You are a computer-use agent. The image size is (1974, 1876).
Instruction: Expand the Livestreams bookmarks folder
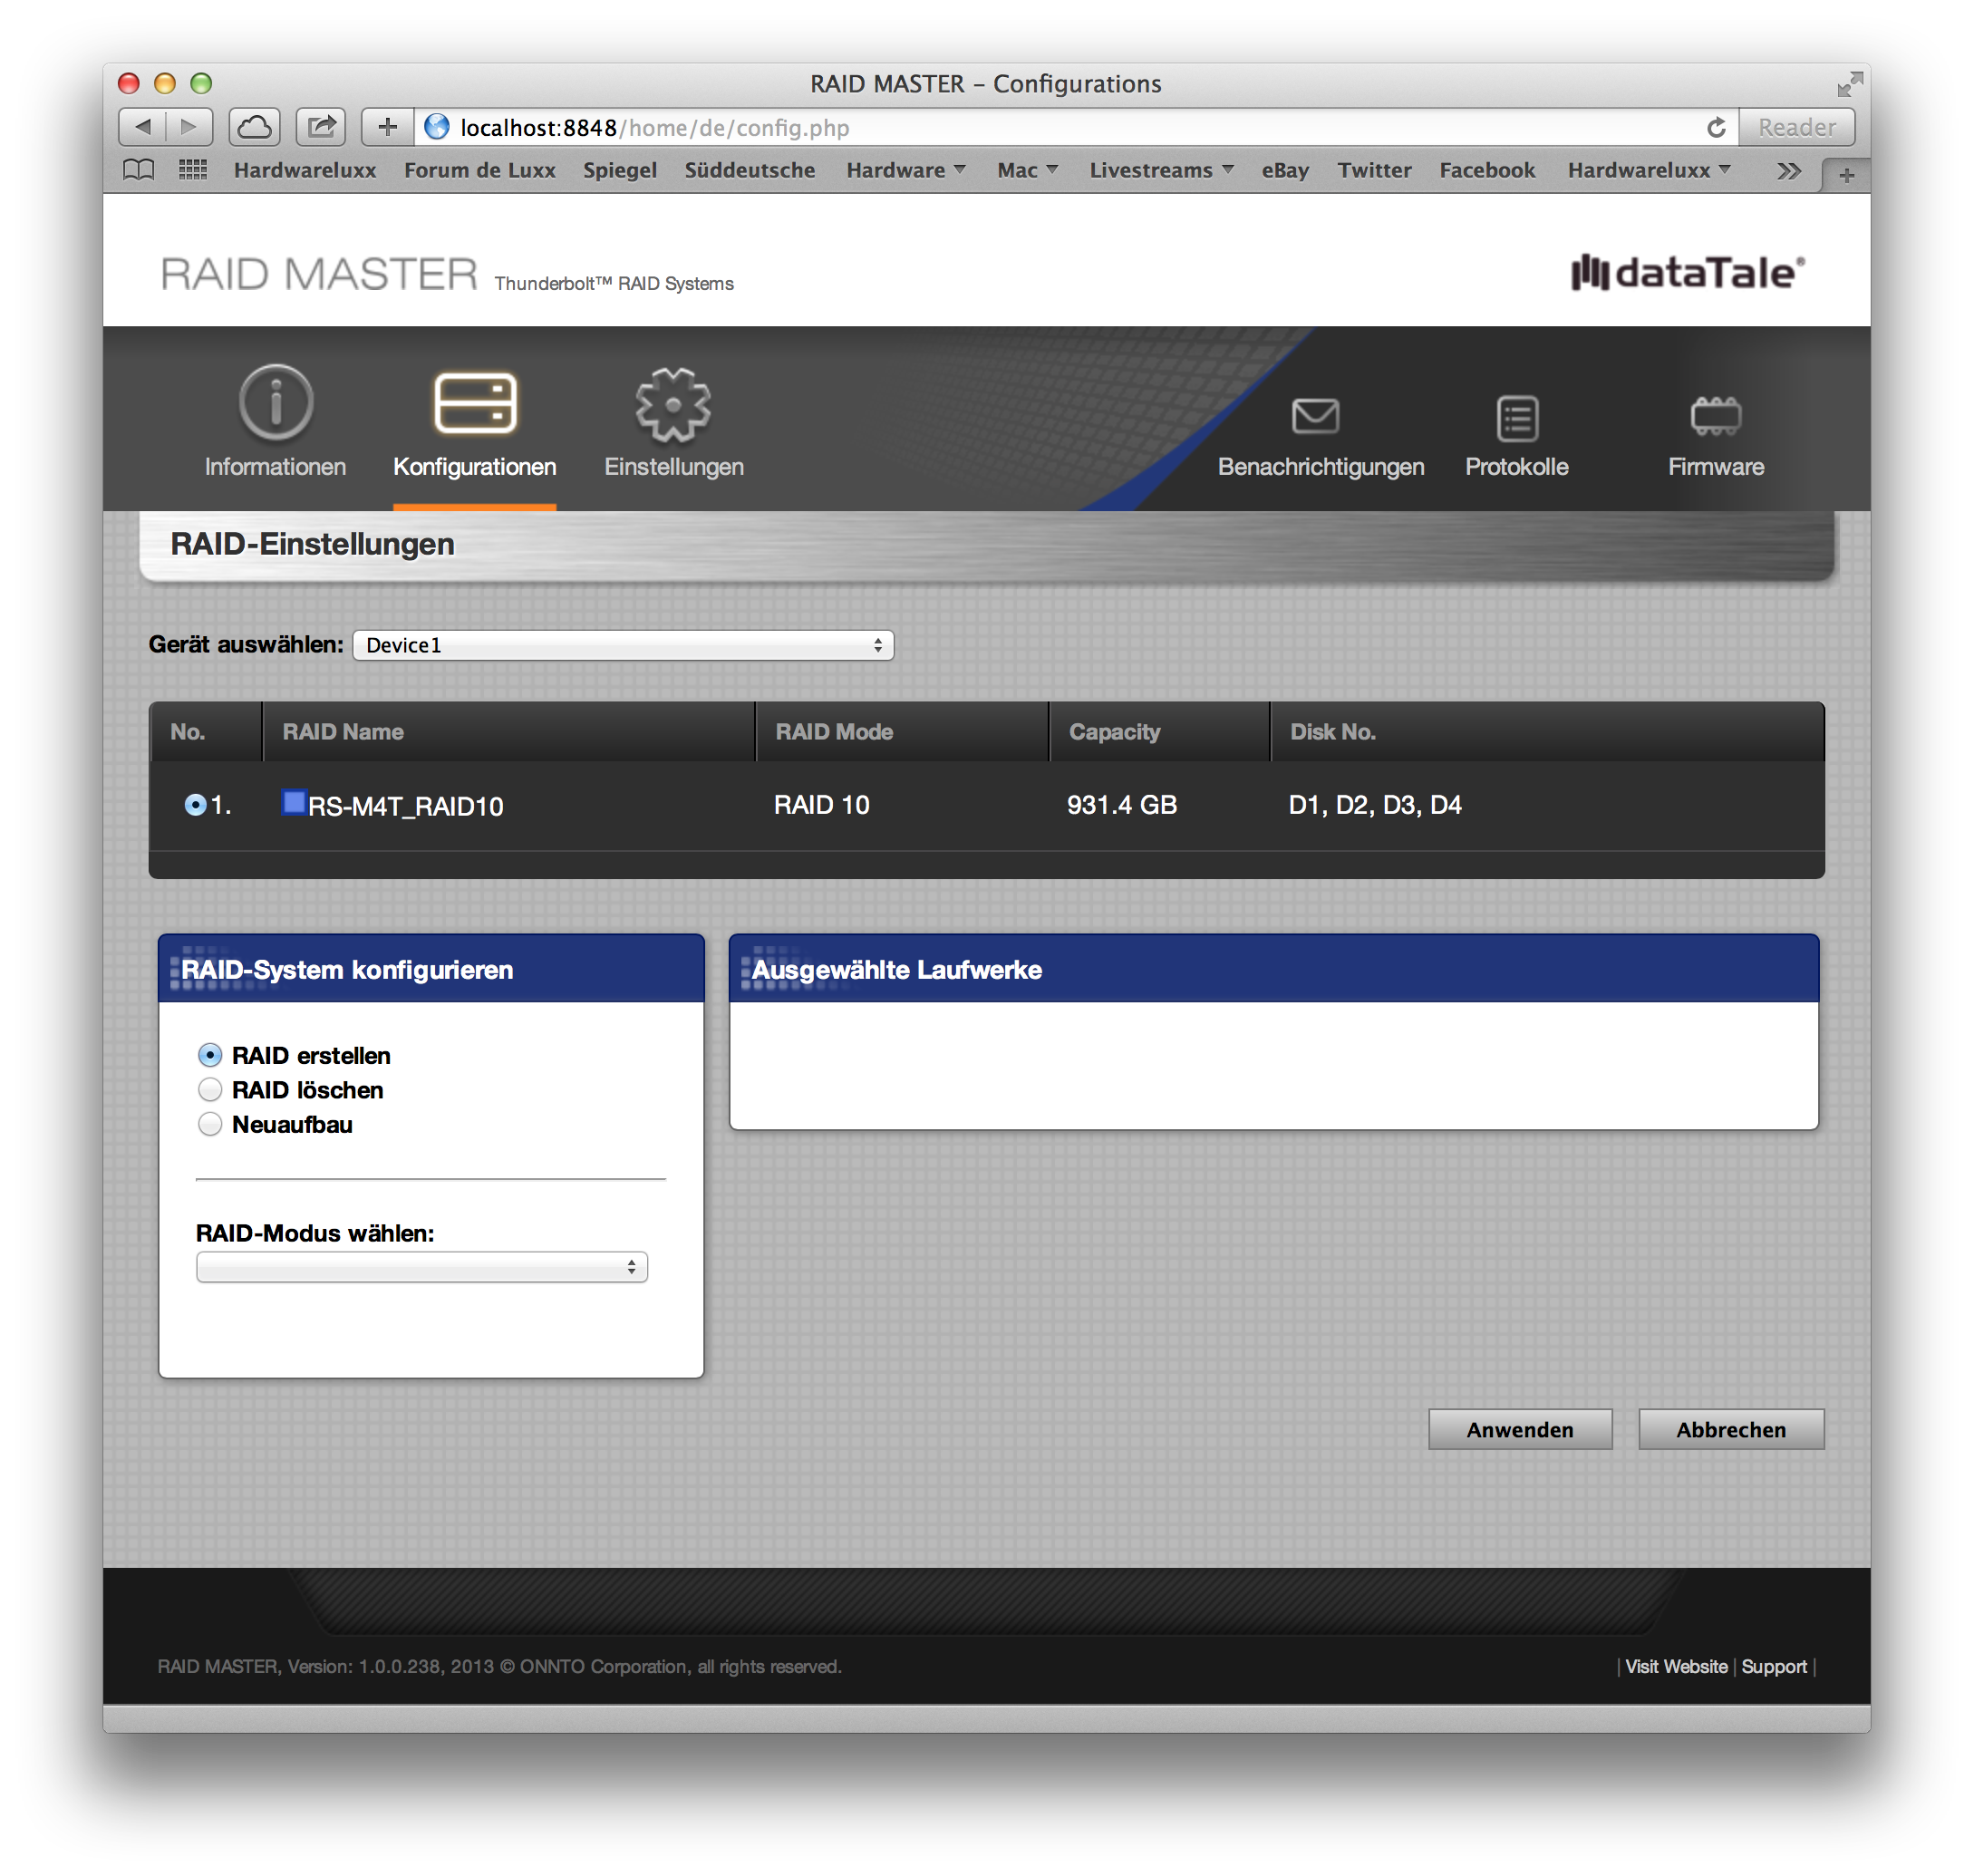pyautogui.click(x=1161, y=170)
